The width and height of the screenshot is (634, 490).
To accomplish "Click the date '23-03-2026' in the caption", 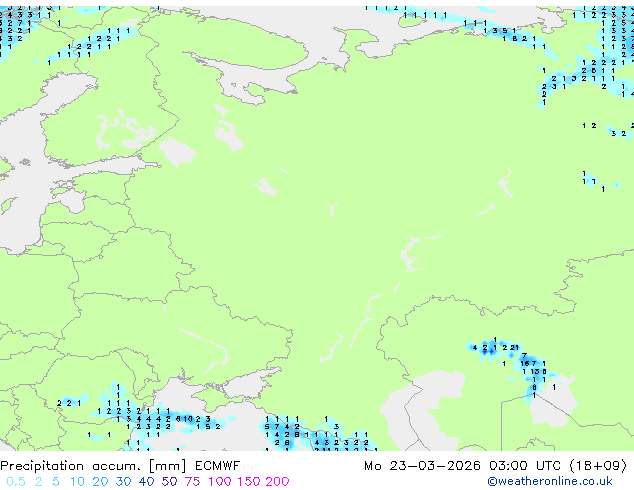I will 435,466.
